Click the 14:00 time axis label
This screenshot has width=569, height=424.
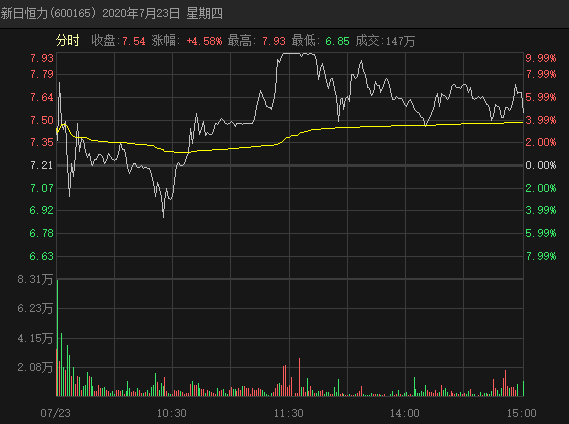tap(405, 413)
